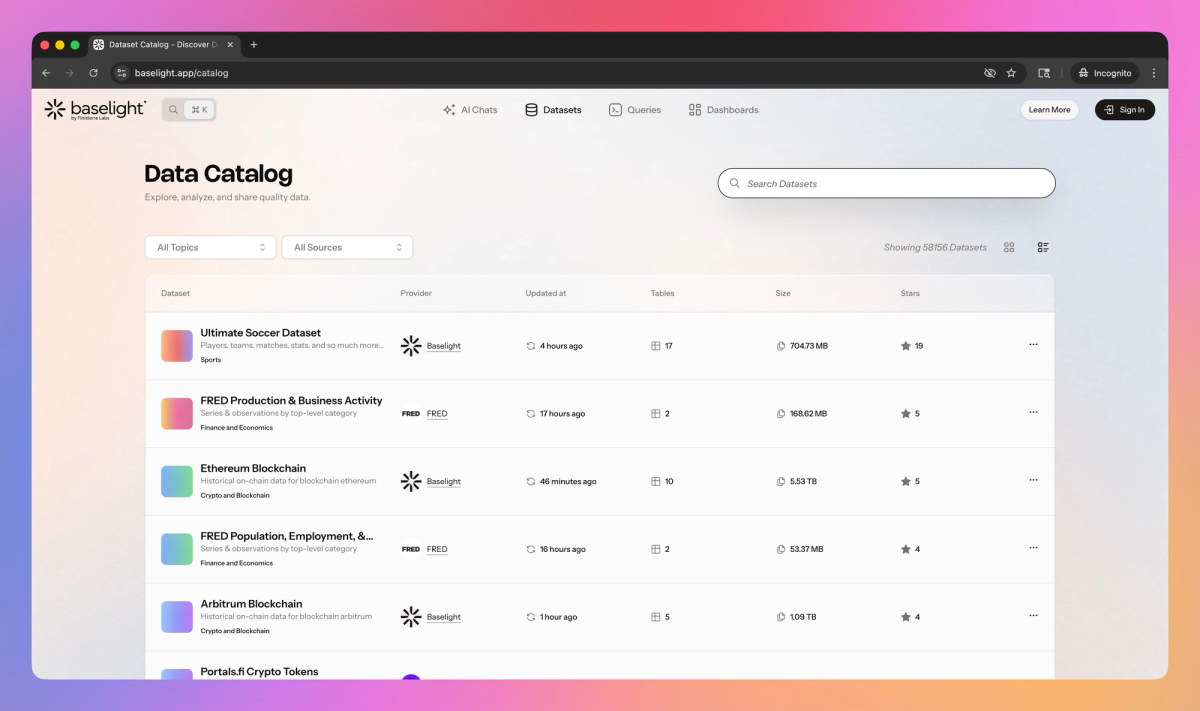This screenshot has width=1200, height=711.
Task: Click the Updated at column header
Action: point(546,294)
